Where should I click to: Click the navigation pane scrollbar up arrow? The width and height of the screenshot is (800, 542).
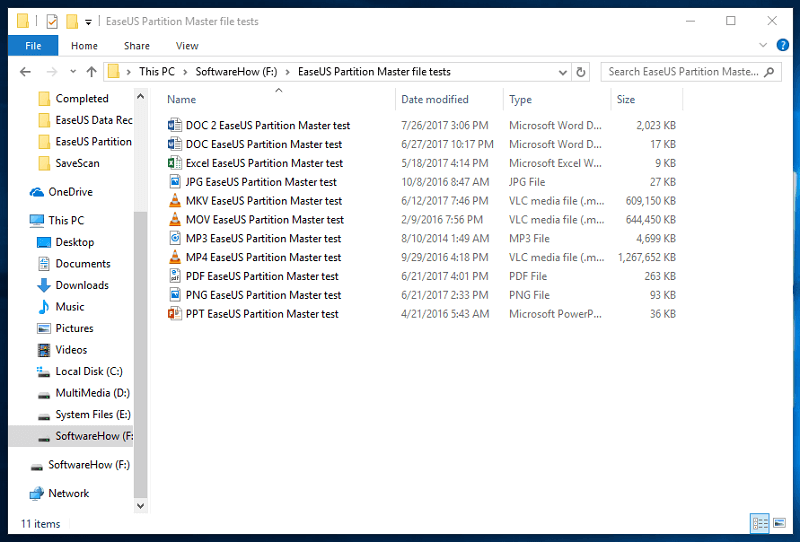point(141,96)
